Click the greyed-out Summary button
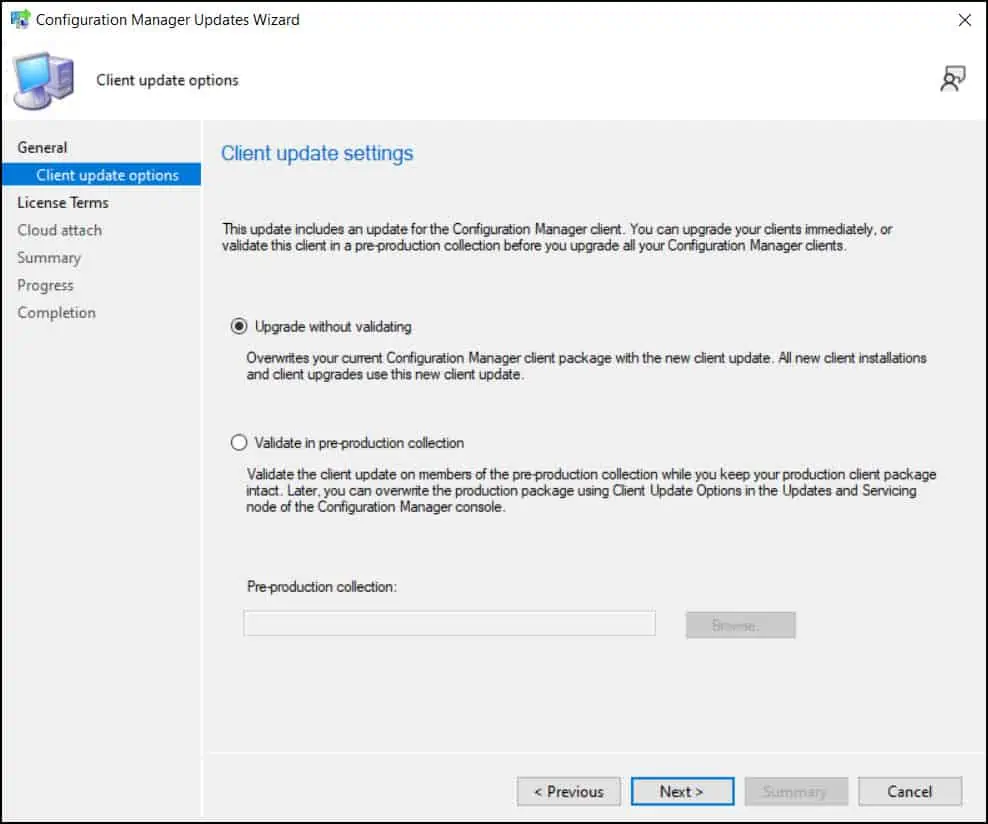This screenshot has height=824, width=988. point(796,791)
